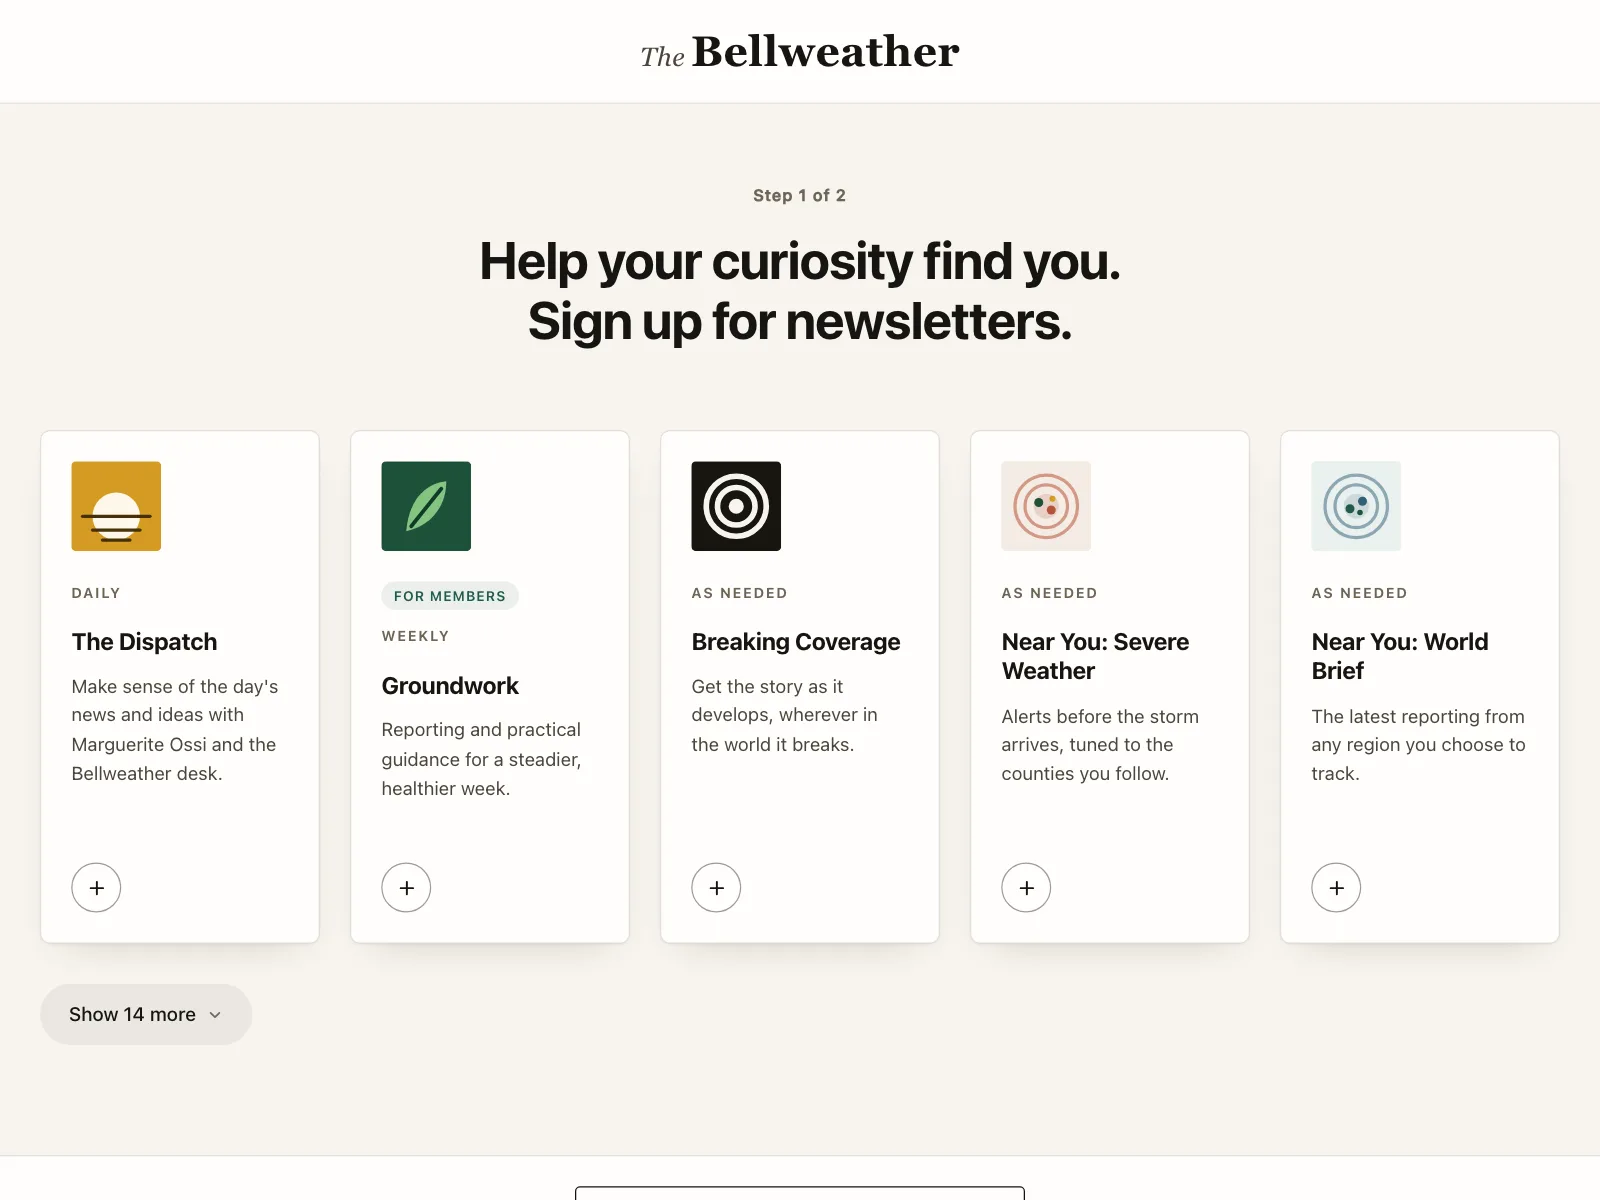
Task: Click the input field at page bottom
Action: coord(800,1194)
